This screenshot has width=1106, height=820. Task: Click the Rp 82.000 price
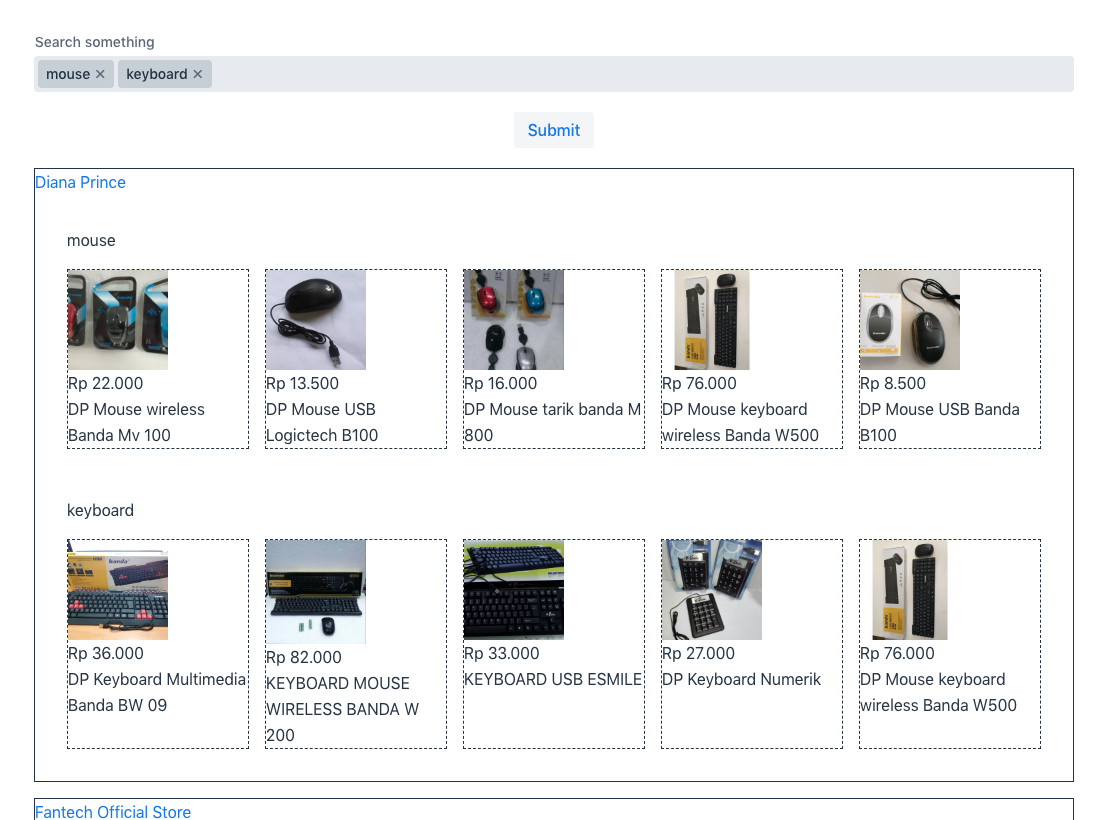[303, 657]
